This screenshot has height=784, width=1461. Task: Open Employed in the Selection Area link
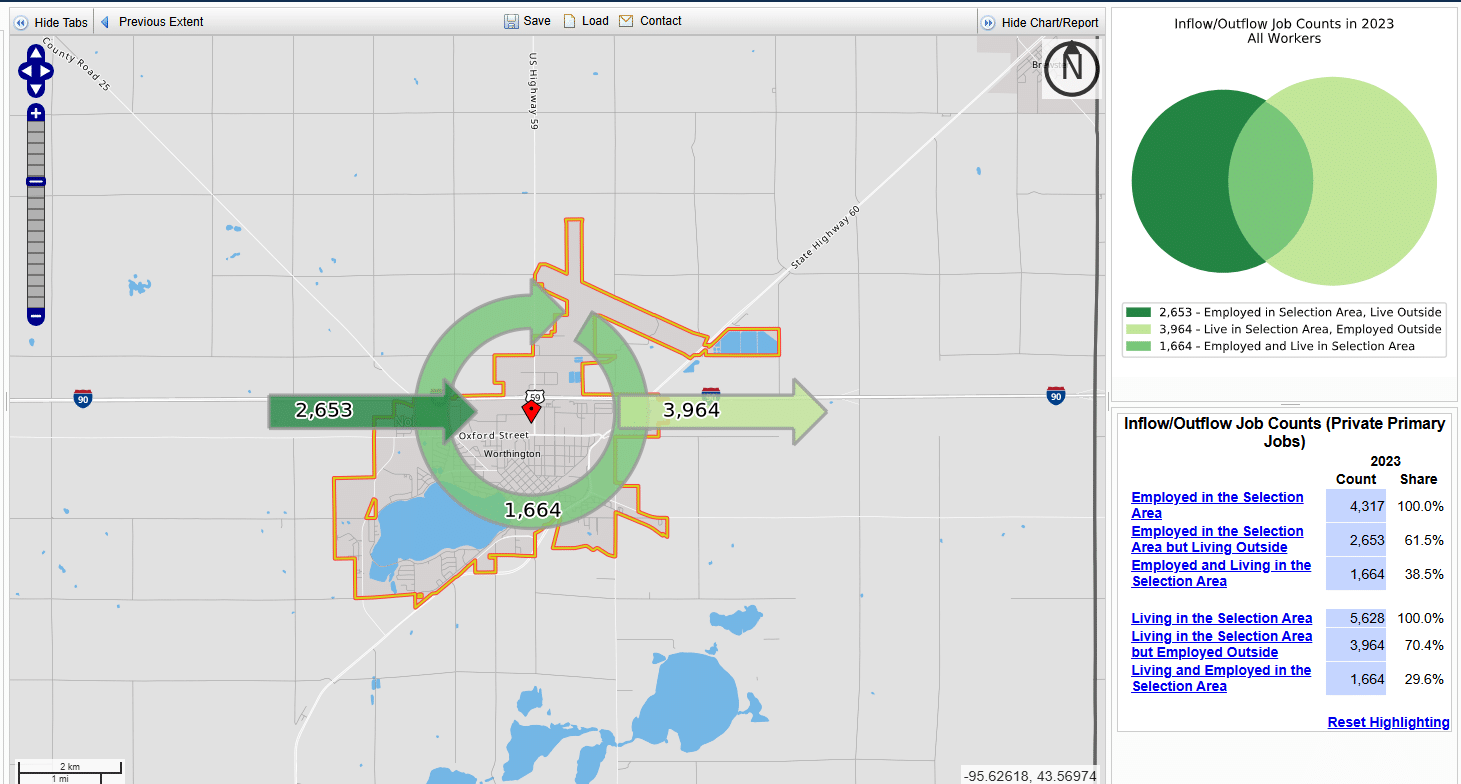1217,505
